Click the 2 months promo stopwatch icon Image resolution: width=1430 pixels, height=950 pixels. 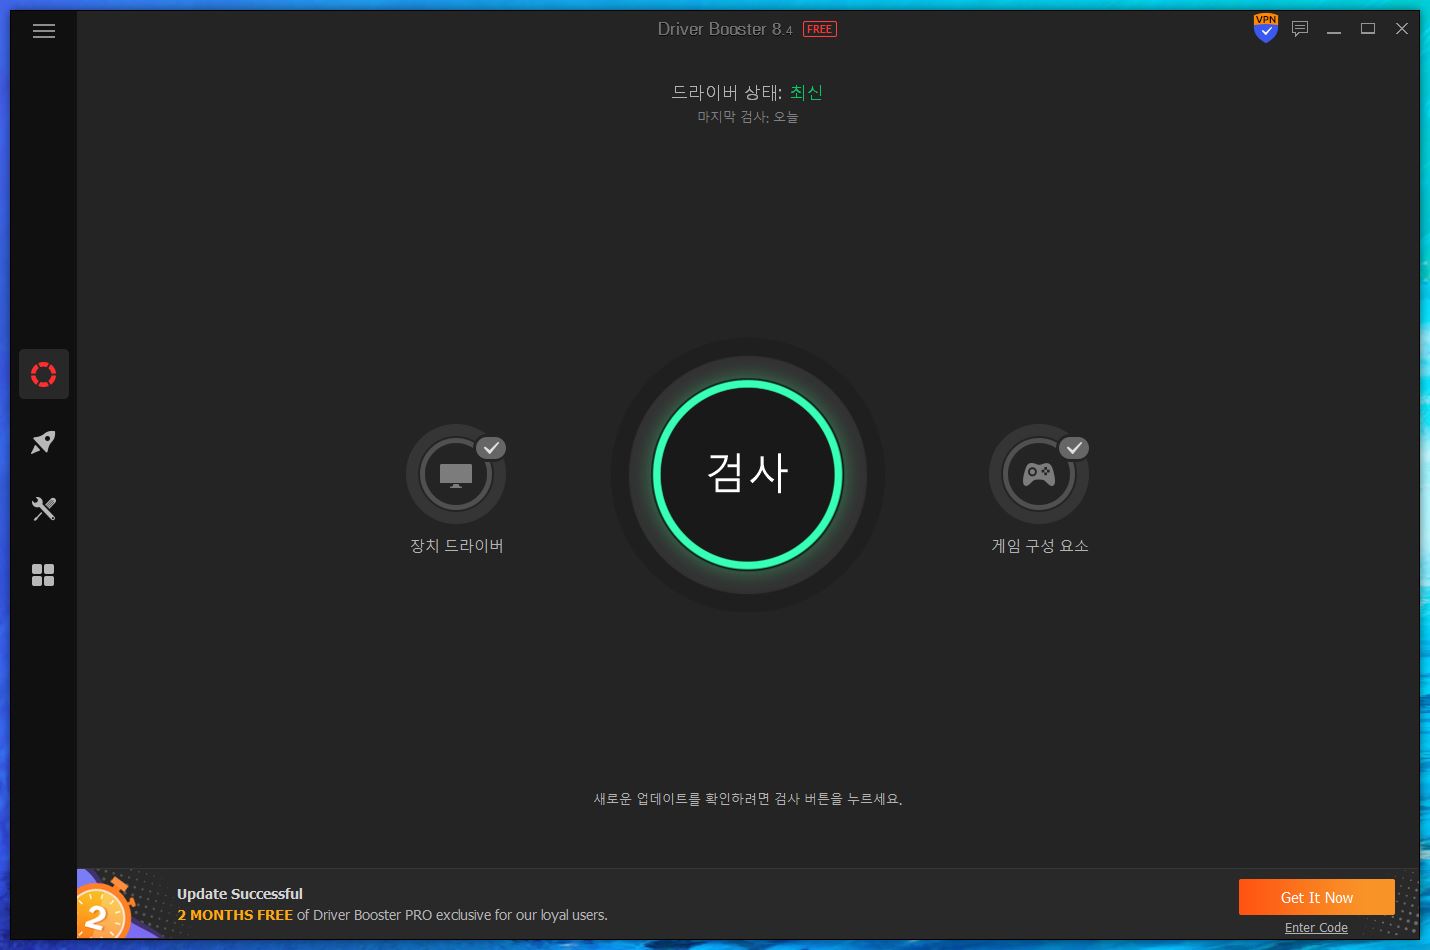tap(105, 908)
